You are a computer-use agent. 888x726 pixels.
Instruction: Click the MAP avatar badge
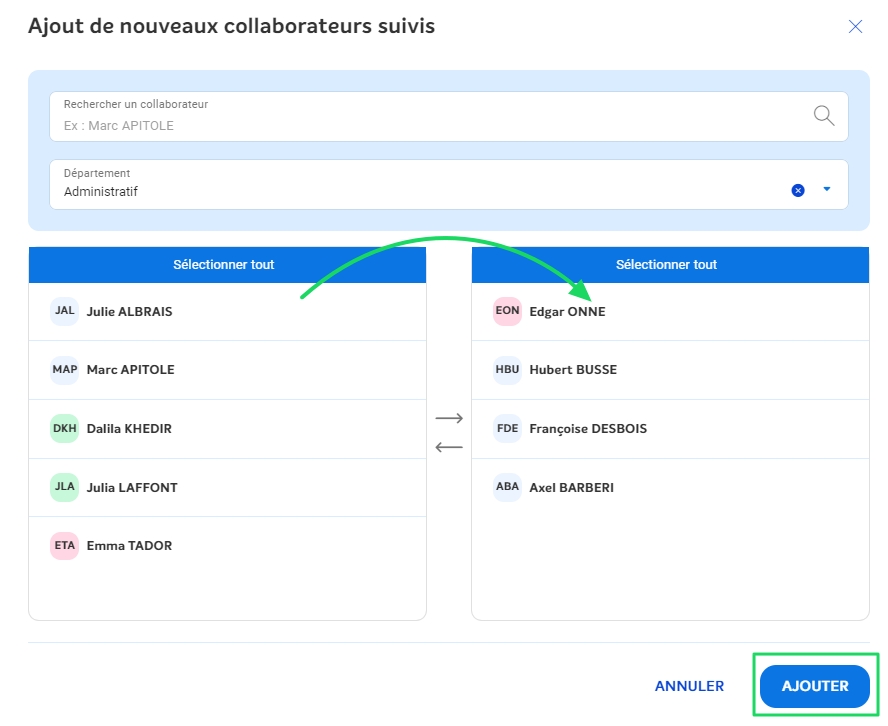(x=65, y=370)
